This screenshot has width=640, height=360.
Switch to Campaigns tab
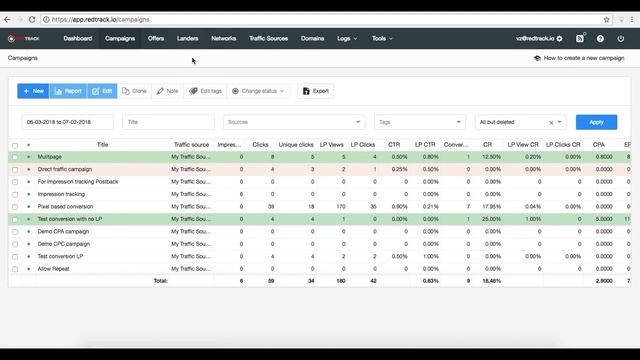tap(120, 38)
